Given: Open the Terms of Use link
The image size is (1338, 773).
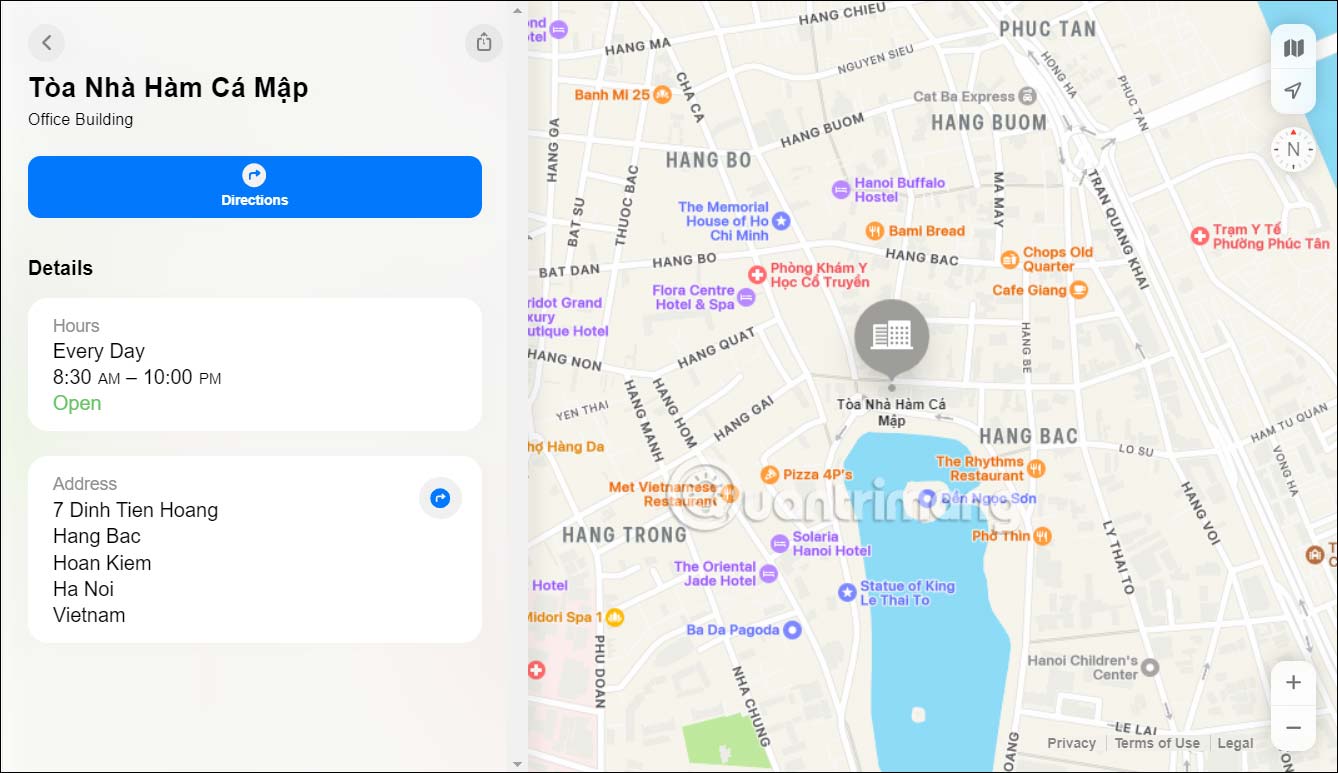Looking at the screenshot, I should pos(1157,743).
